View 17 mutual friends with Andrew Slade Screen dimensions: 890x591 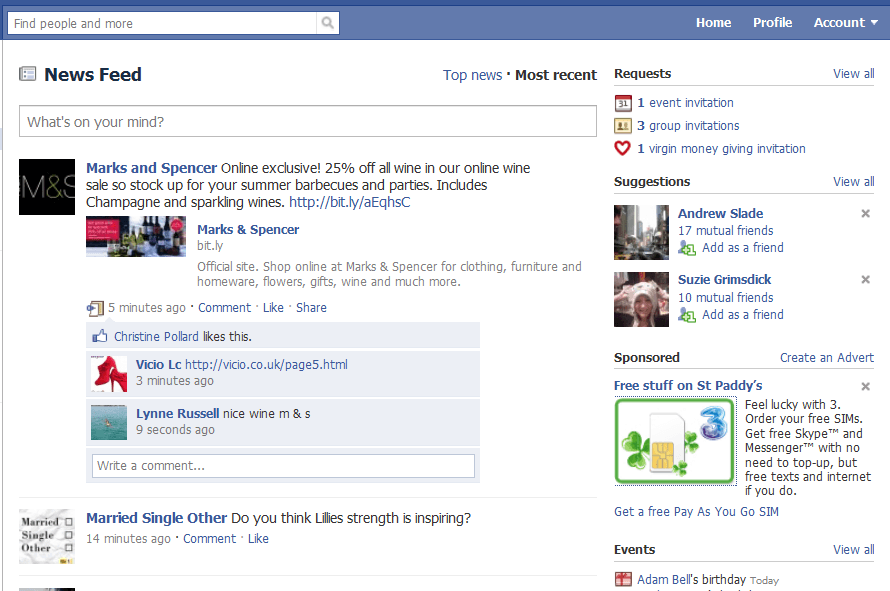(x=725, y=230)
